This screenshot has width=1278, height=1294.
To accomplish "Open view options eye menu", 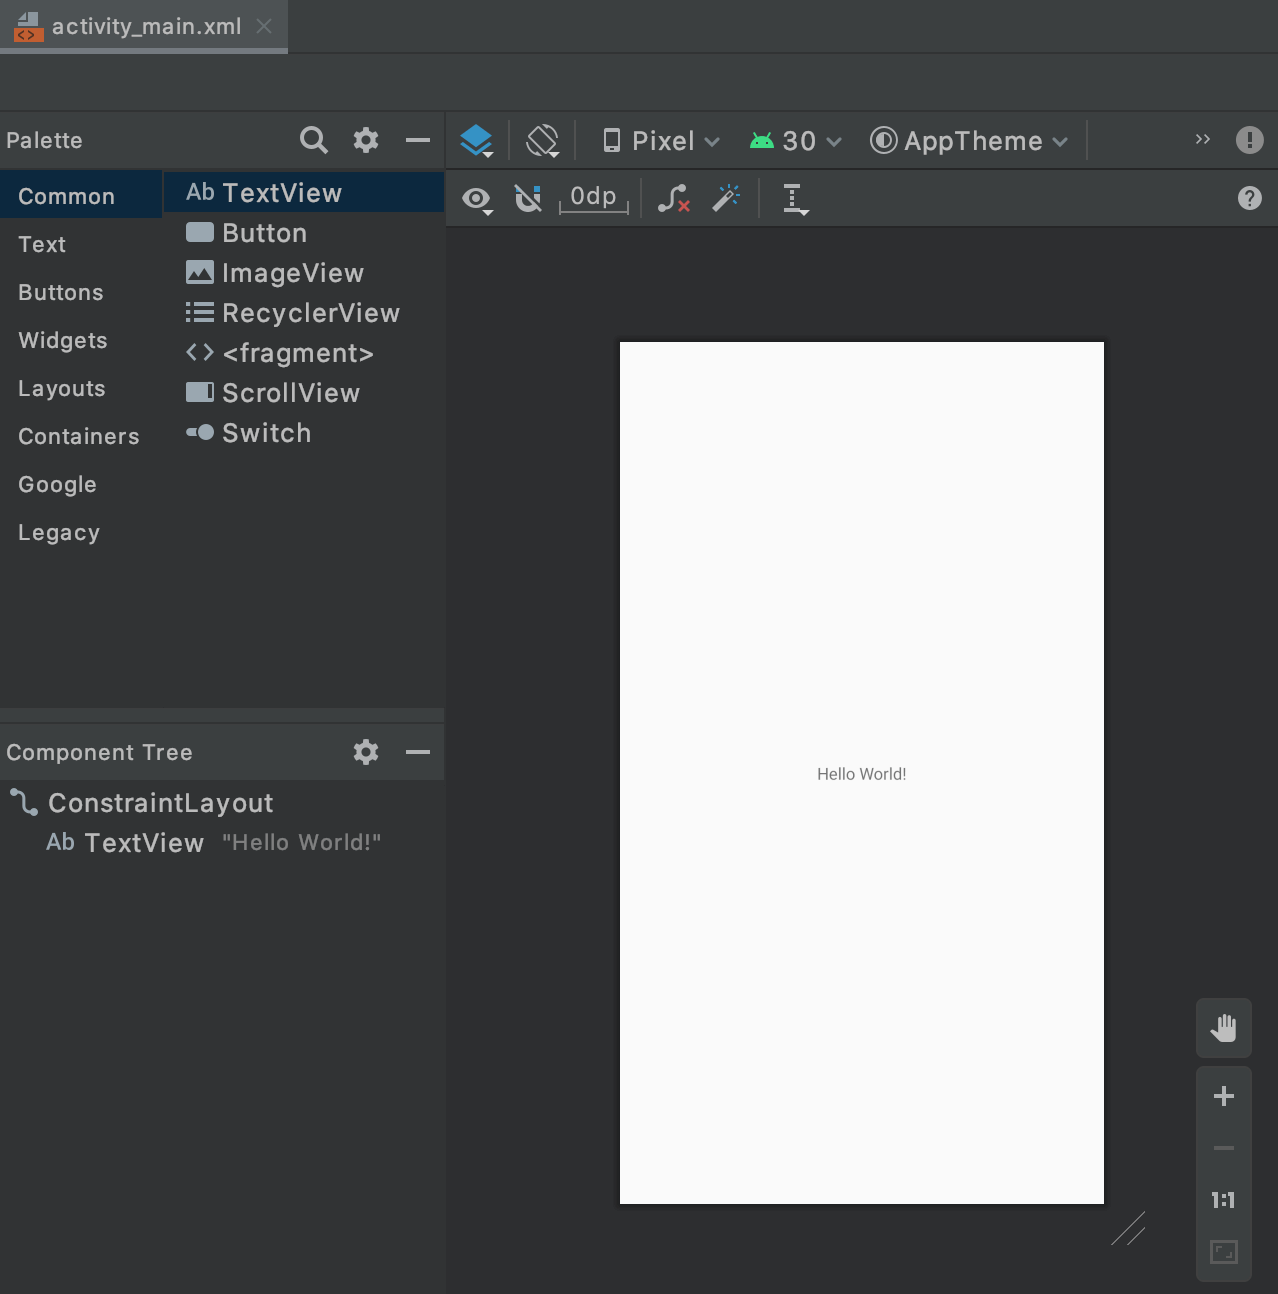I will coord(477,199).
